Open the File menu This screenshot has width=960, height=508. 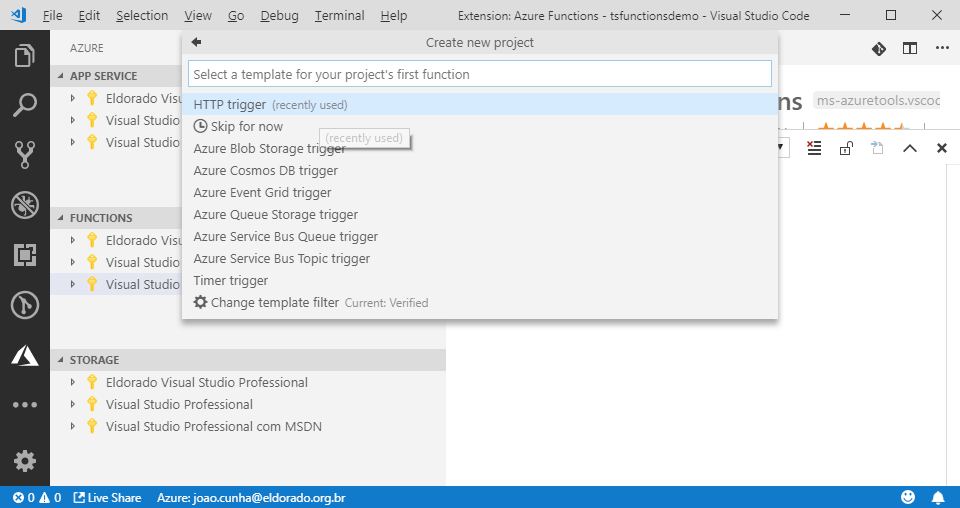click(52, 15)
